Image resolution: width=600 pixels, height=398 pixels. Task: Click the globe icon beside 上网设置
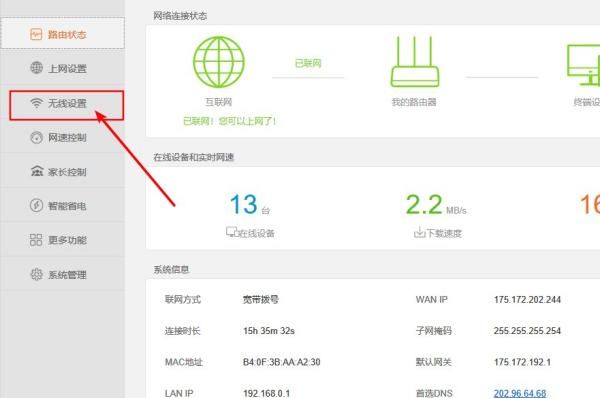tap(36, 68)
